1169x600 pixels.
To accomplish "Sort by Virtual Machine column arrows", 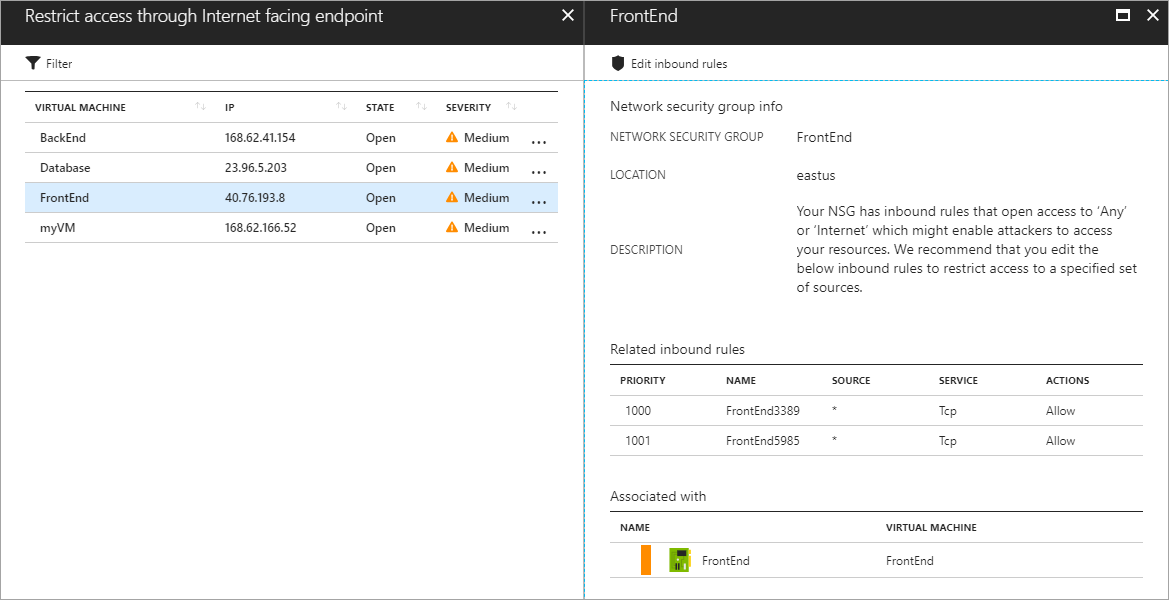I will (x=200, y=107).
